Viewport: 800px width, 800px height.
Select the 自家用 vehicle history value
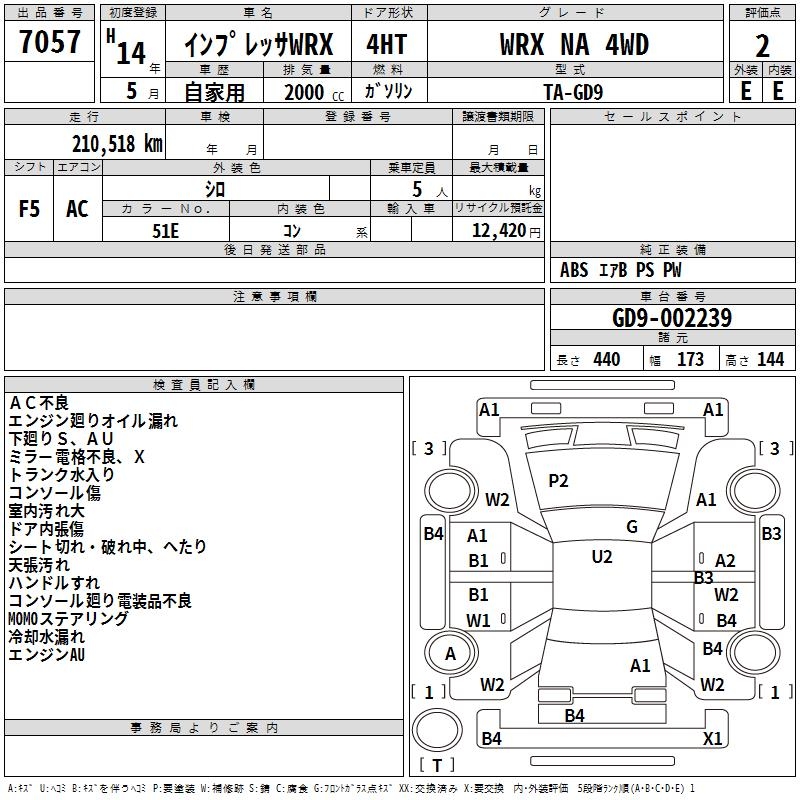214,92
